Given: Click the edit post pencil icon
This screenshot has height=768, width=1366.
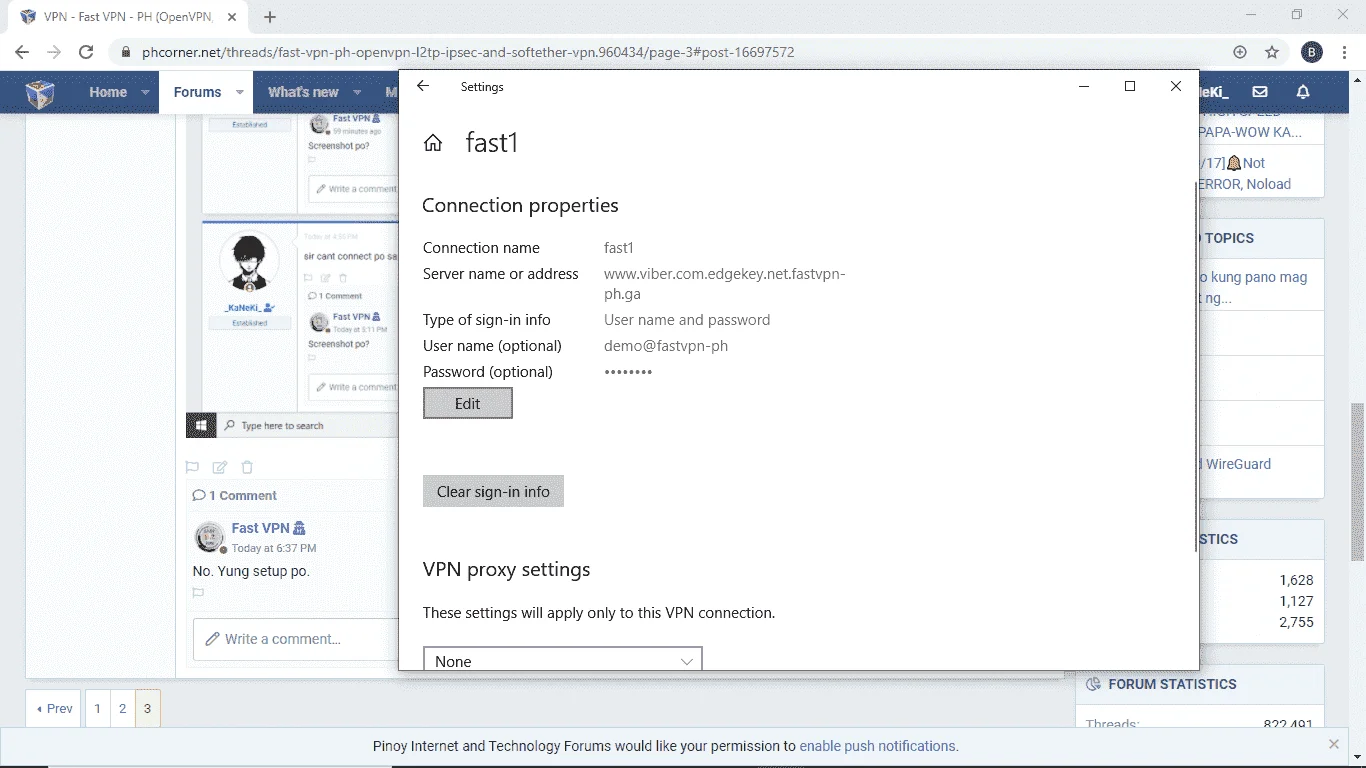Looking at the screenshot, I should (220, 467).
